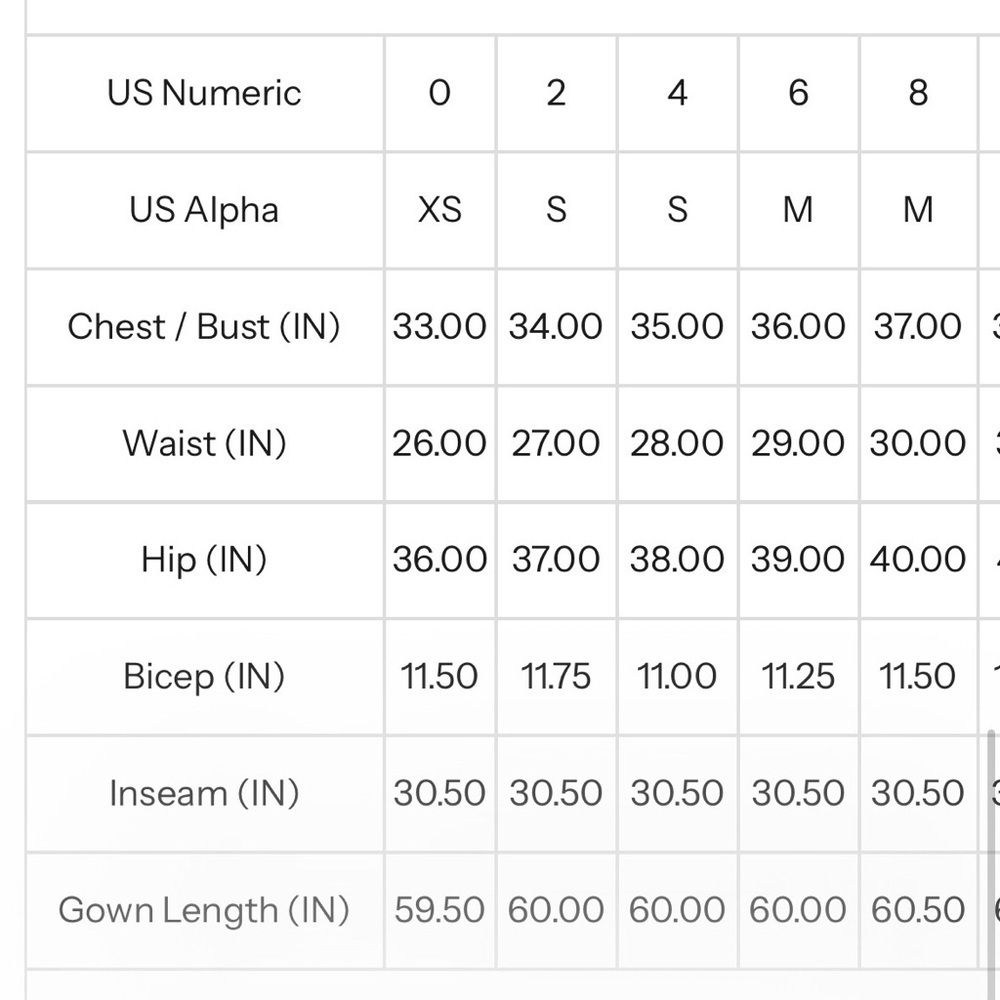The width and height of the screenshot is (1000, 1000).
Task: Click the Chest / Bust (IN) label
Action: (204, 327)
